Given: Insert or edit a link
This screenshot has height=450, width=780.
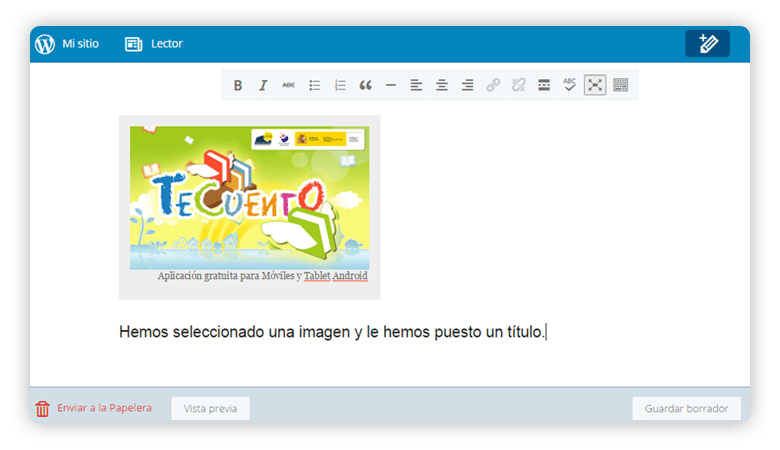Looking at the screenshot, I should click(x=493, y=86).
